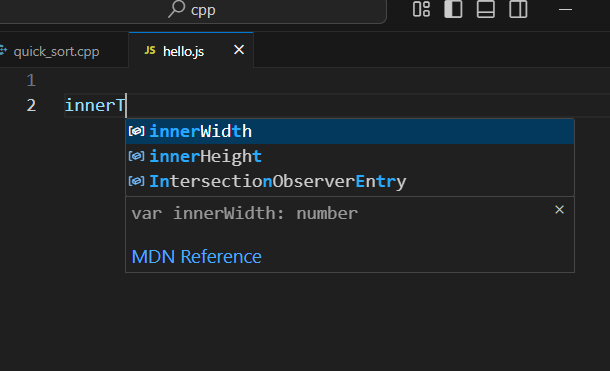This screenshot has height=371, width=610.
Task: Click the variable icon beside innerHeight
Action: (137, 156)
